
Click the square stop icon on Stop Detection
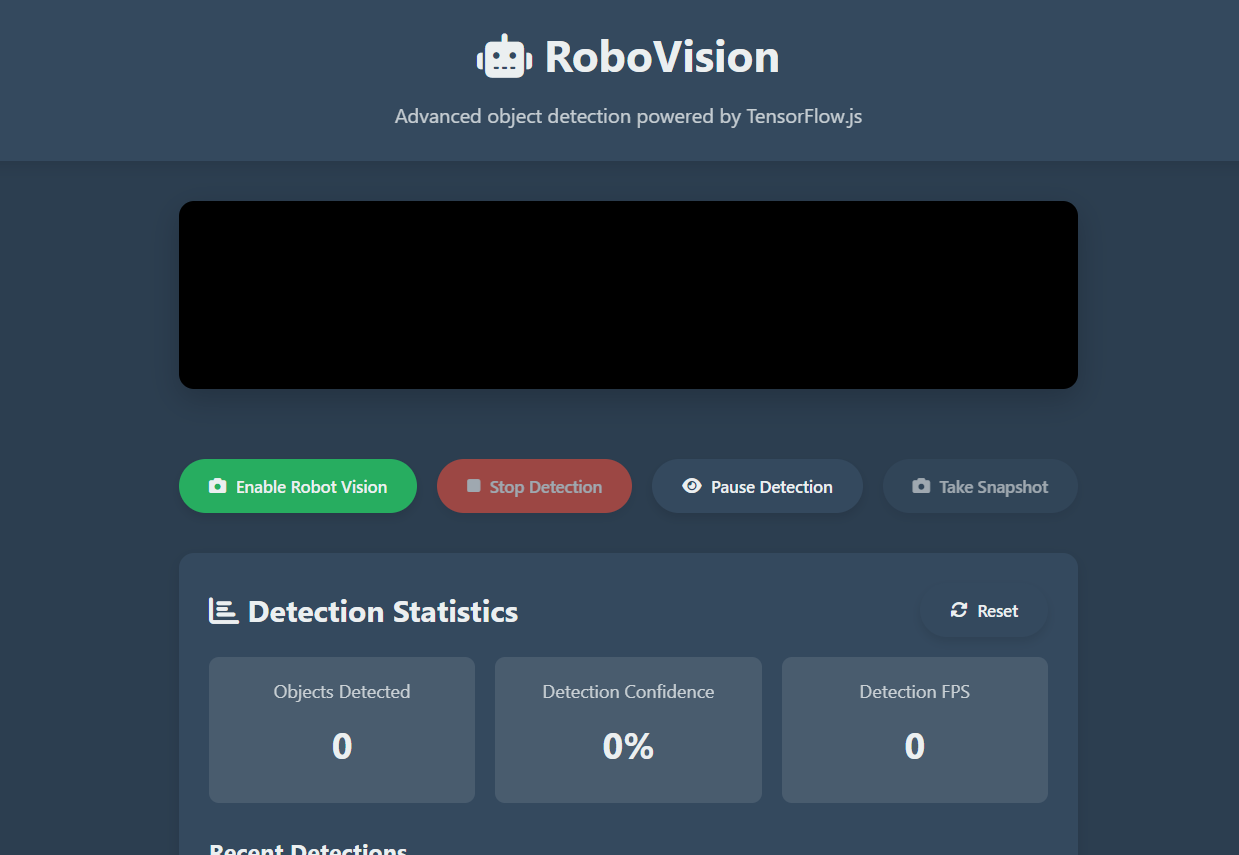[474, 486]
